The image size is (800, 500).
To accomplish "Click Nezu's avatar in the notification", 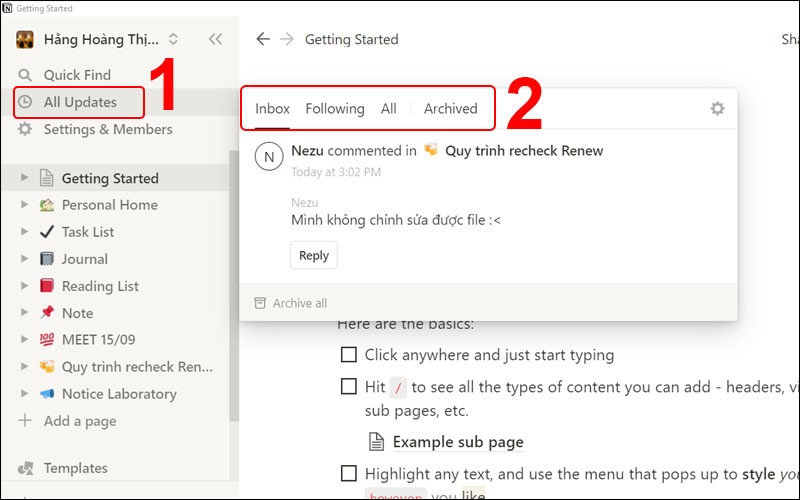I will click(268, 158).
